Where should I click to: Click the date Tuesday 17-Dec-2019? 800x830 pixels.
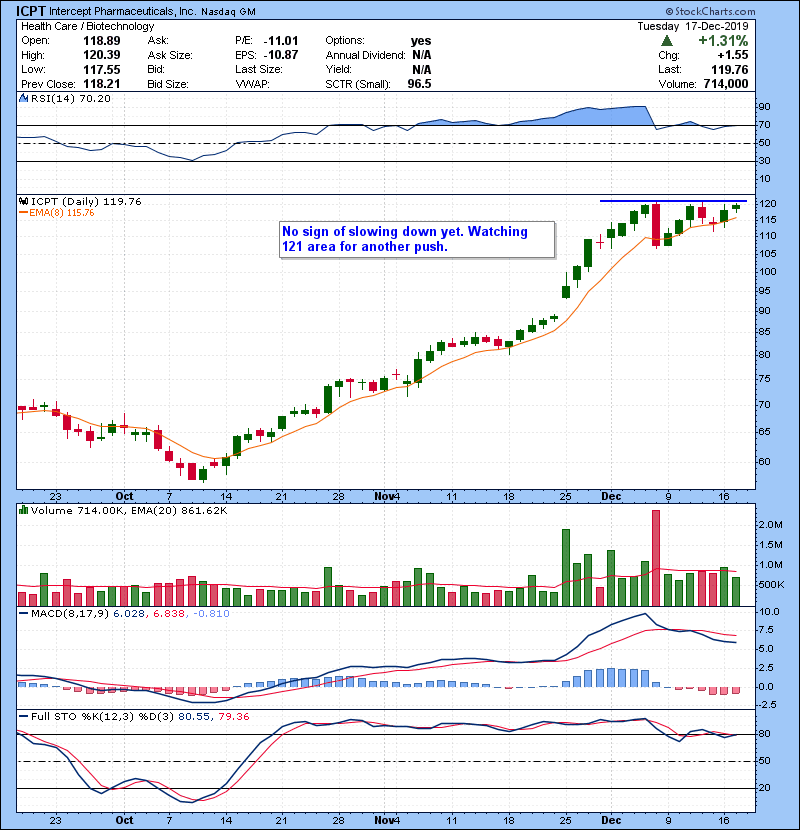coord(693,26)
